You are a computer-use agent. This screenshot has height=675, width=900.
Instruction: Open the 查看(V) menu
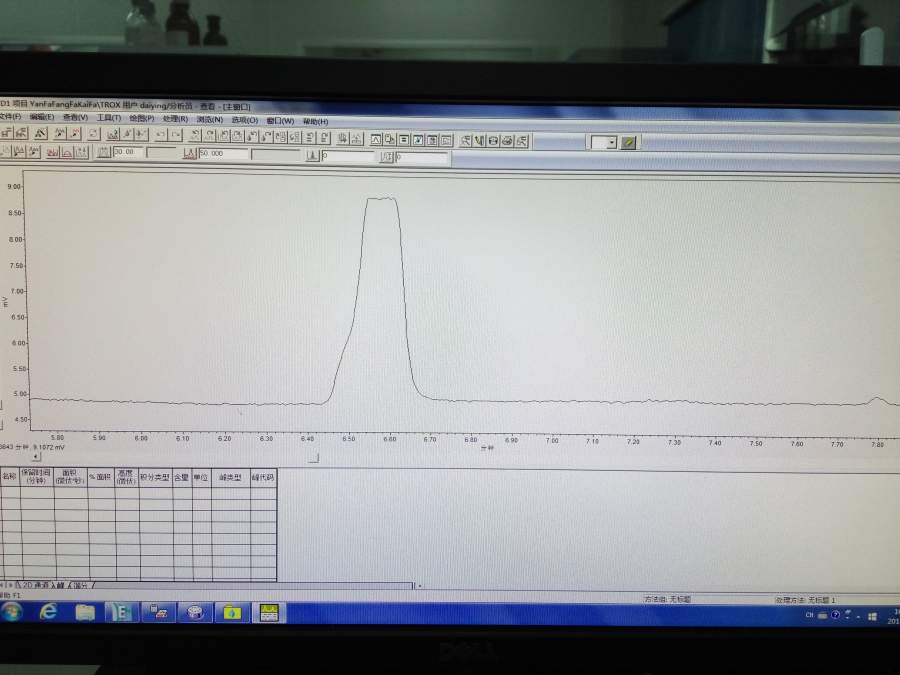75,117
